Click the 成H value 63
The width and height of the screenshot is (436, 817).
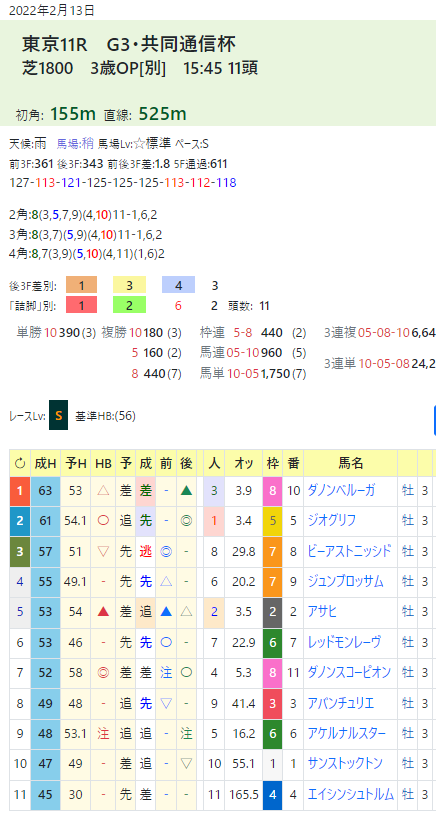(x=45, y=491)
